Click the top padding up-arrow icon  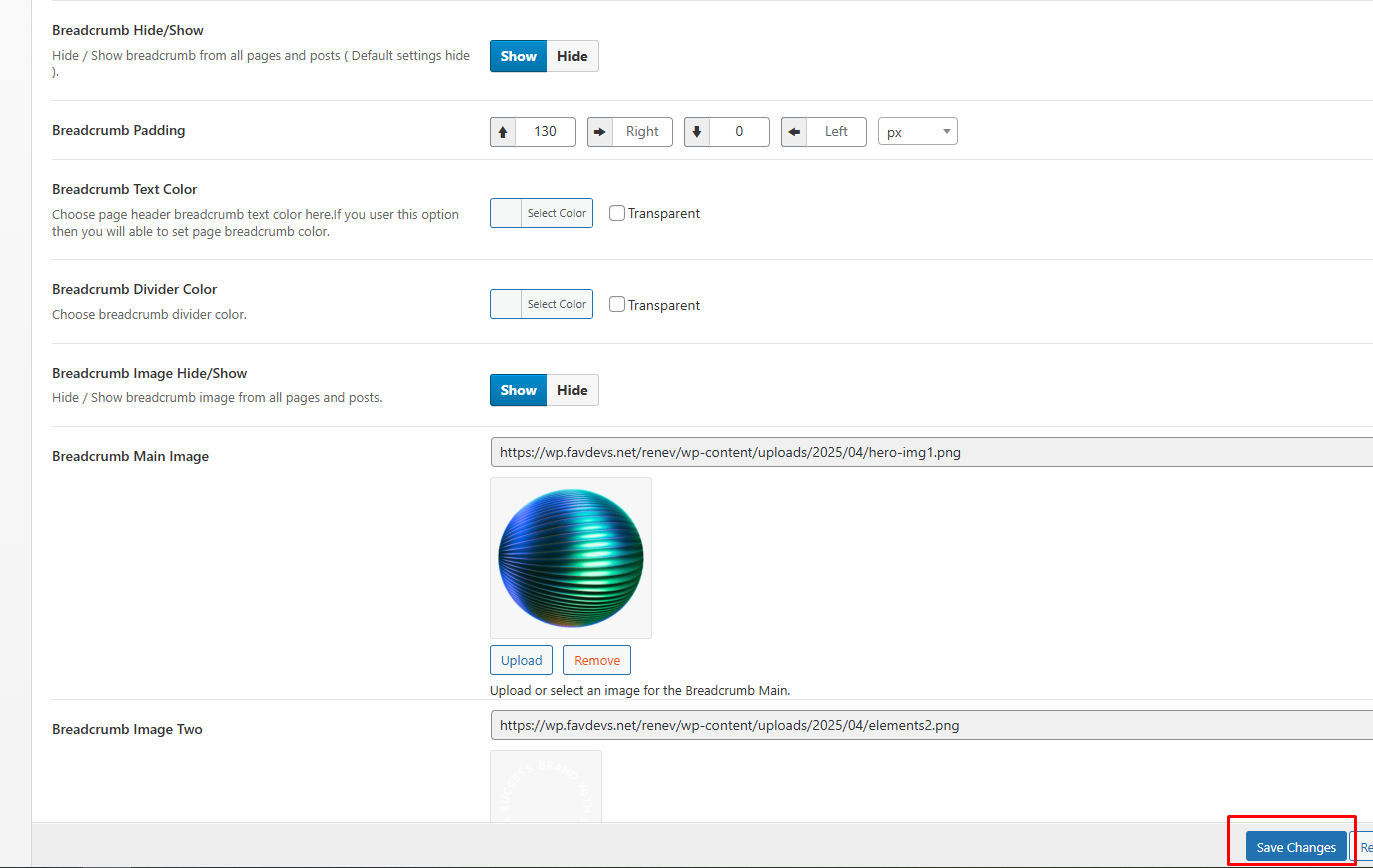[x=503, y=132]
